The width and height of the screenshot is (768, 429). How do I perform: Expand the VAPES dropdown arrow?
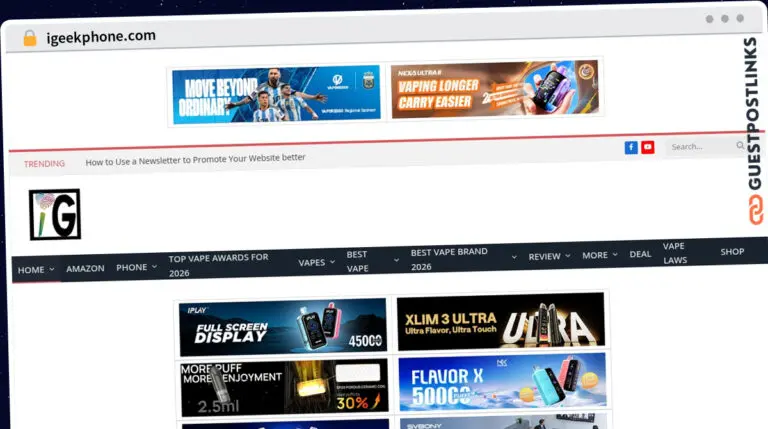[332, 262]
